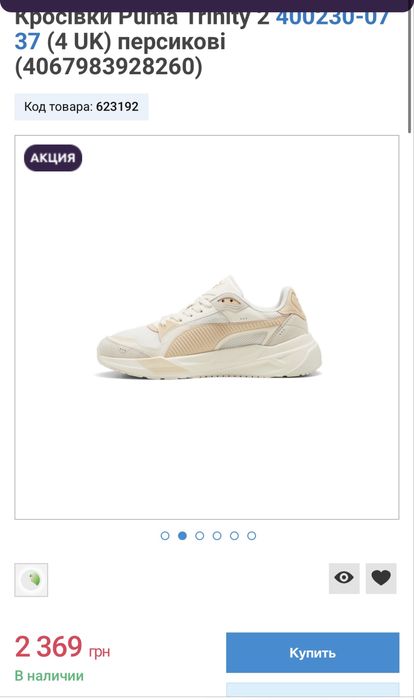Open the size 37 link in title
Viewport: 414px width, 700px height.
coord(27,42)
